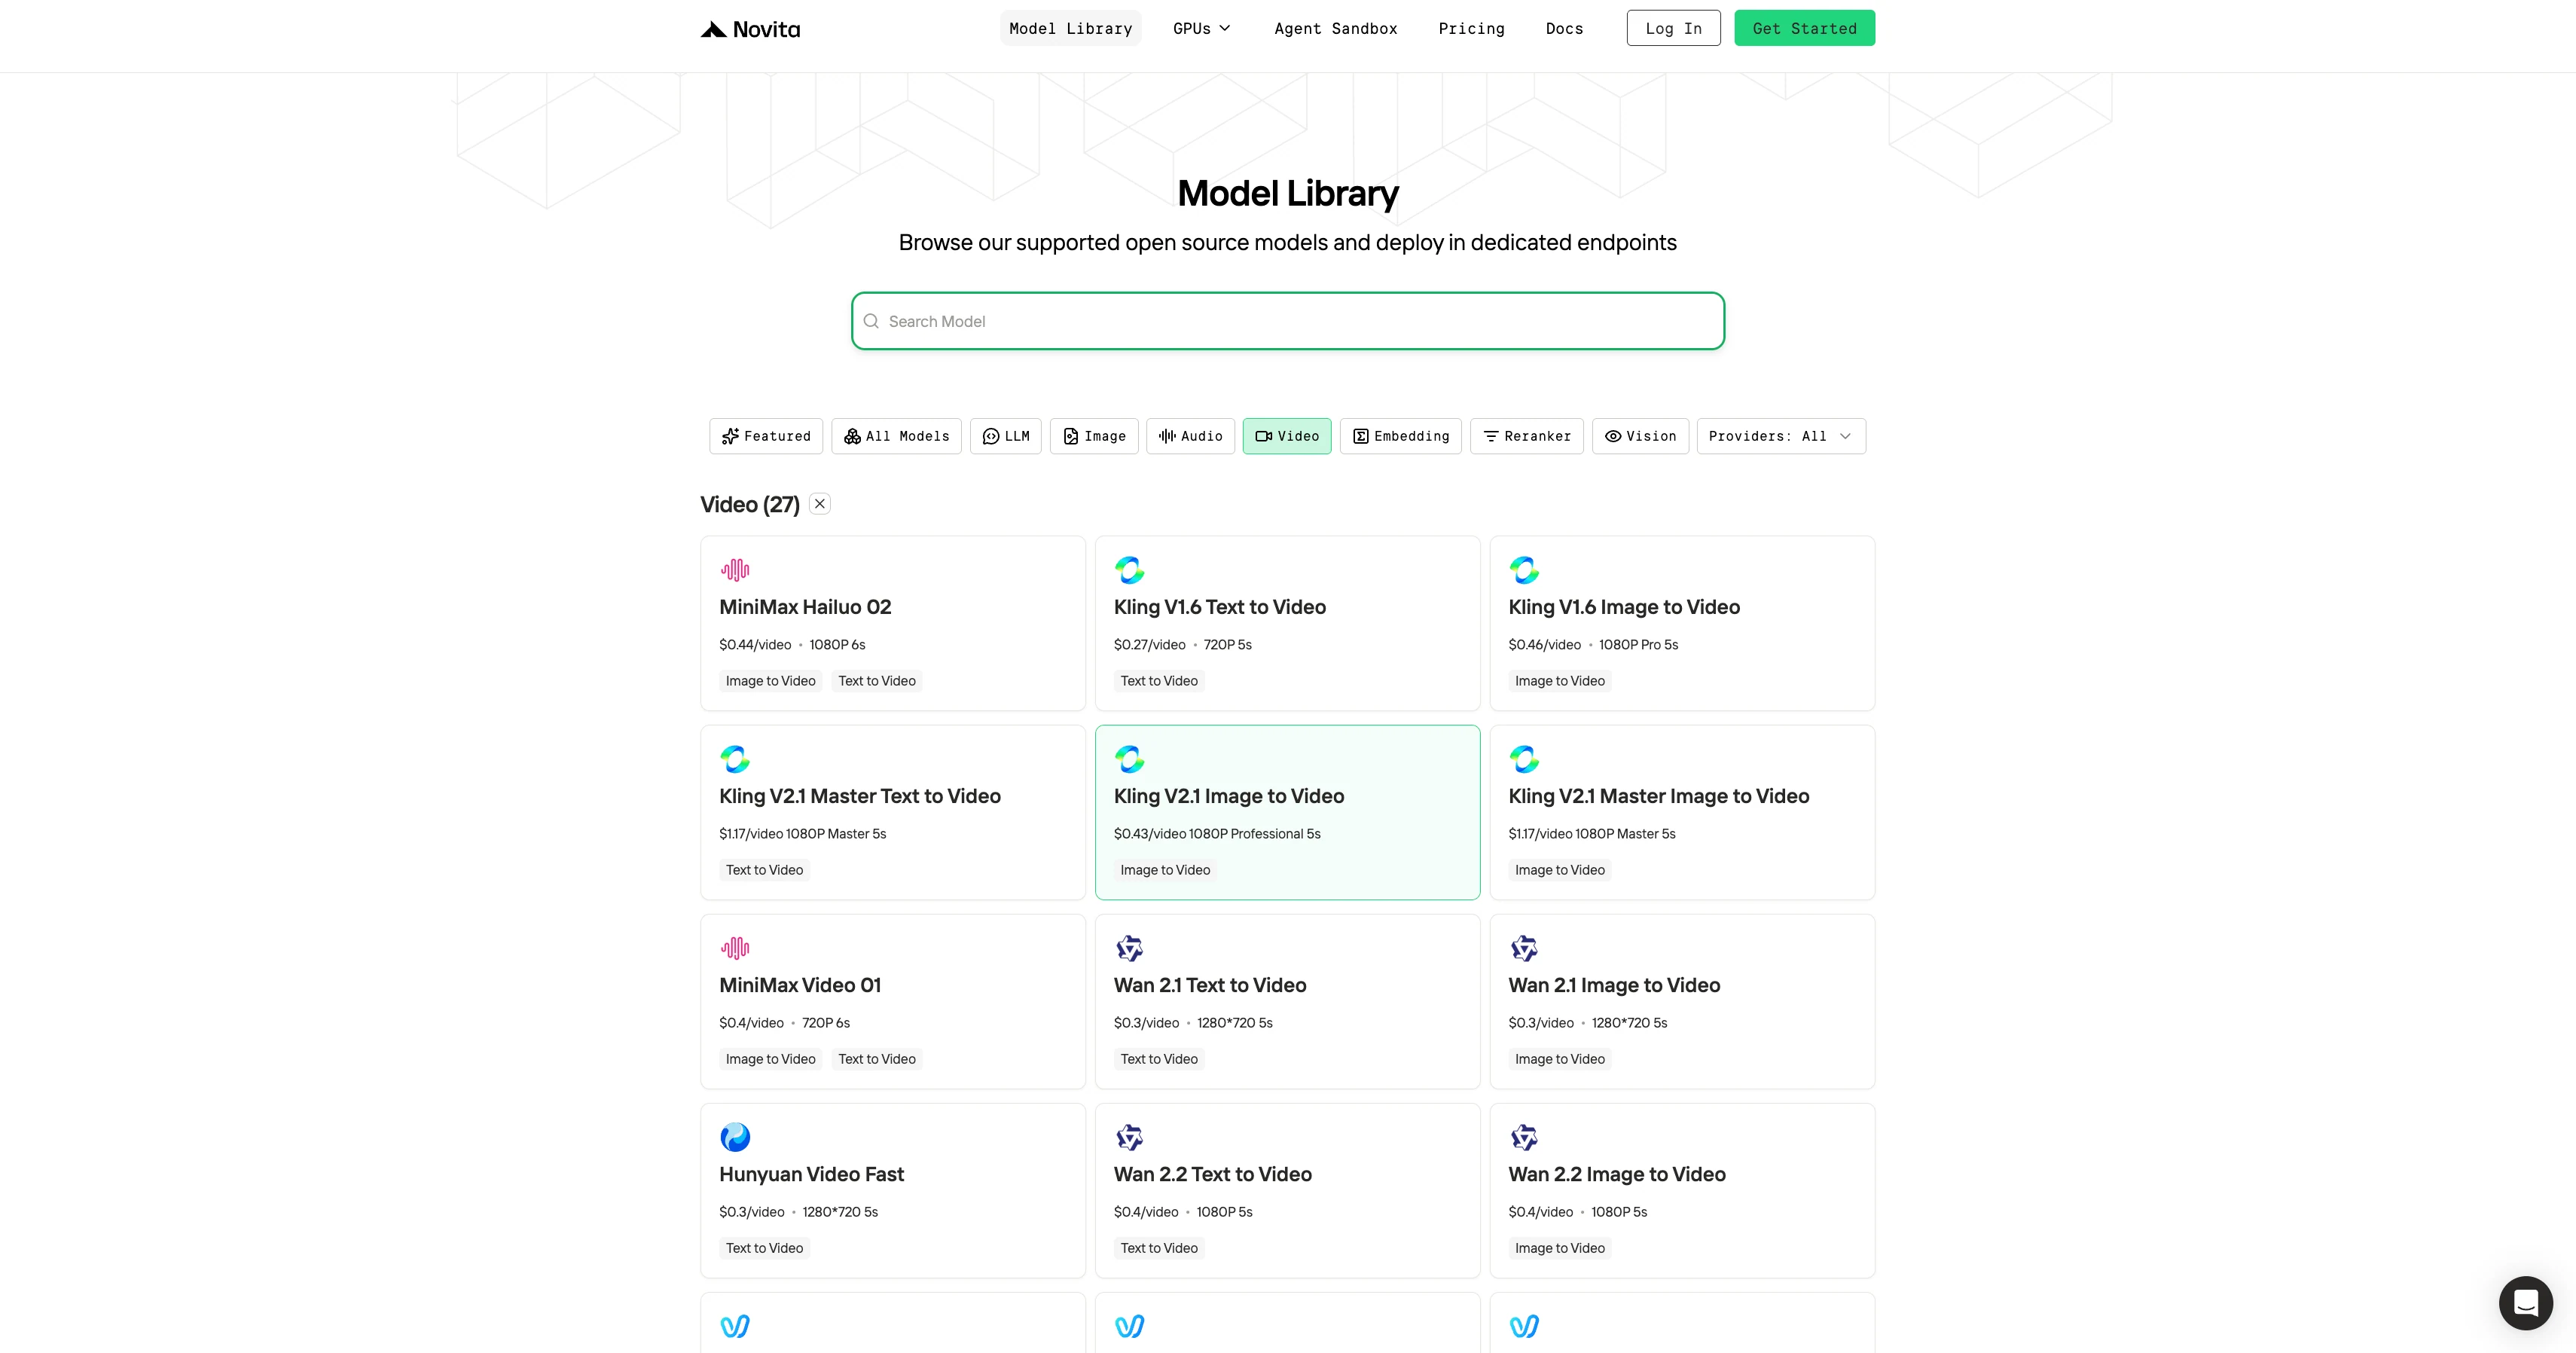Image resolution: width=2576 pixels, height=1353 pixels.
Task: Click the Kling V1.6 Image to Video logo
Action: tap(1524, 570)
